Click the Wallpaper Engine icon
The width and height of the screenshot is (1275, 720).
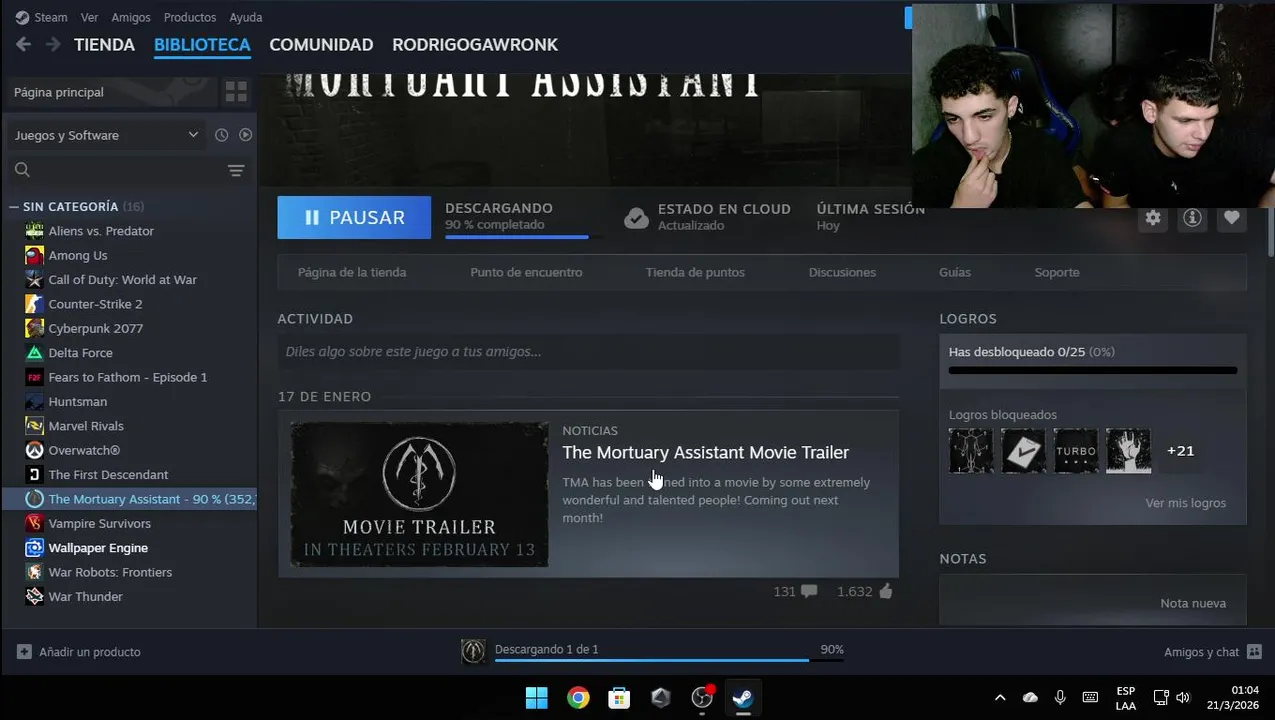34,548
